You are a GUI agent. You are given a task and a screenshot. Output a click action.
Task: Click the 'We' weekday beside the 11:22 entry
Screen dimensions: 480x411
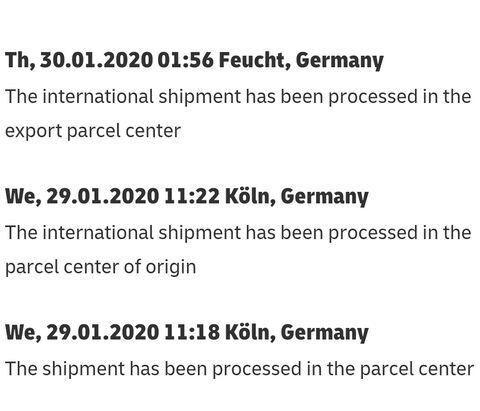pos(23,197)
